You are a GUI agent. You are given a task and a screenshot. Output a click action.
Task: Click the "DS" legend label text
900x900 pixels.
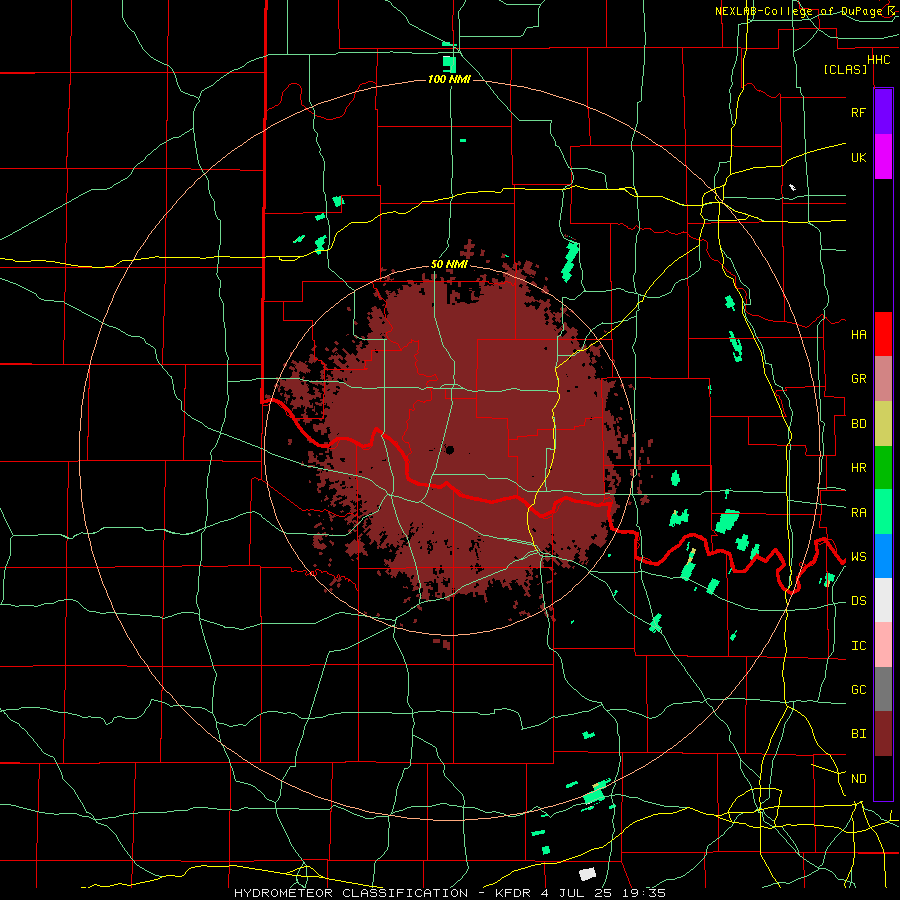pyautogui.click(x=858, y=601)
